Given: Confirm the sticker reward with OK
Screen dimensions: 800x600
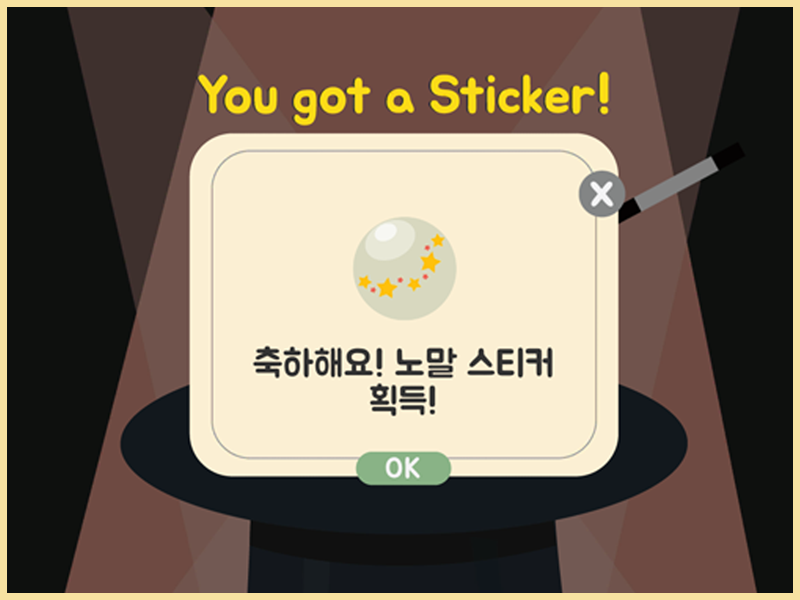Looking at the screenshot, I should (403, 468).
